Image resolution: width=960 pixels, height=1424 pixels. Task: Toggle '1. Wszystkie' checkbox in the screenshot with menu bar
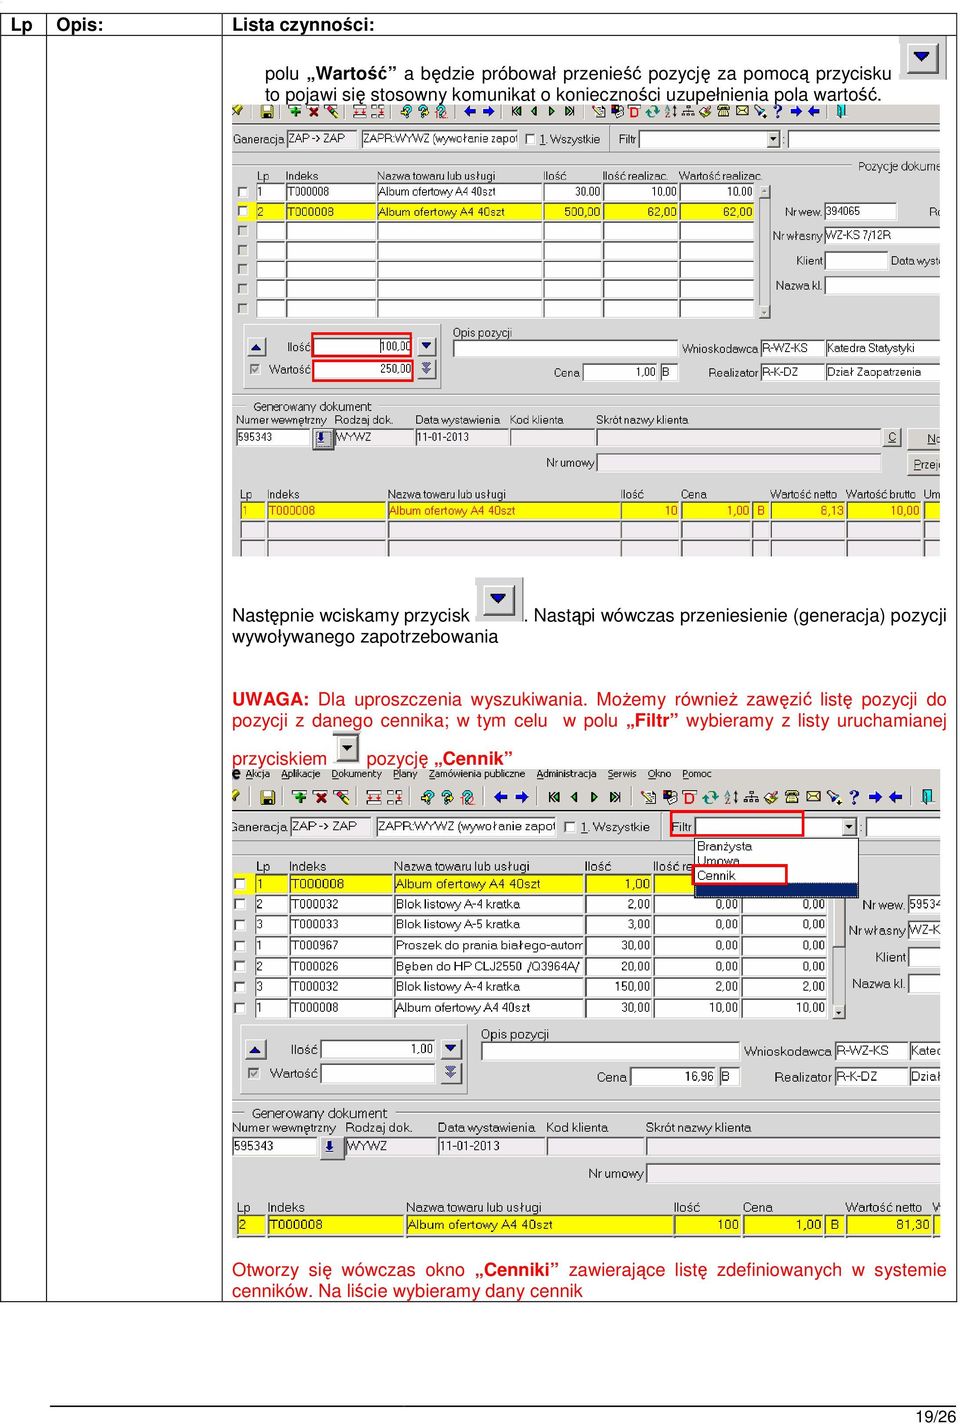(x=570, y=827)
